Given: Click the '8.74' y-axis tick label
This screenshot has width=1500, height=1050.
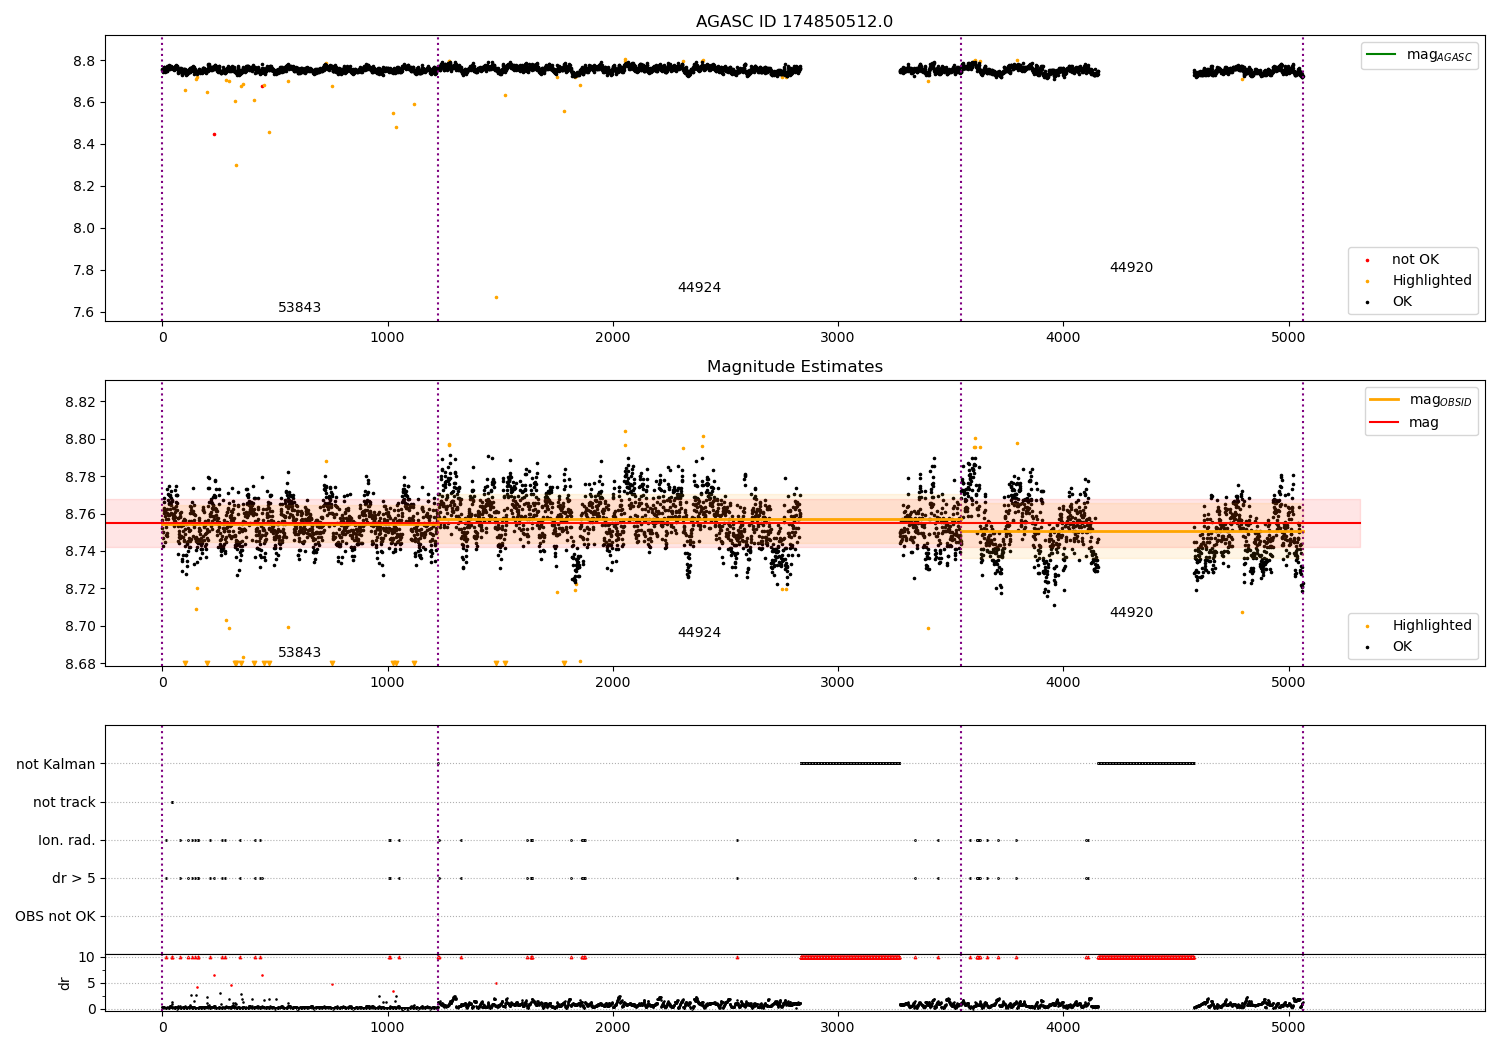Looking at the screenshot, I should pyautogui.click(x=79, y=552).
